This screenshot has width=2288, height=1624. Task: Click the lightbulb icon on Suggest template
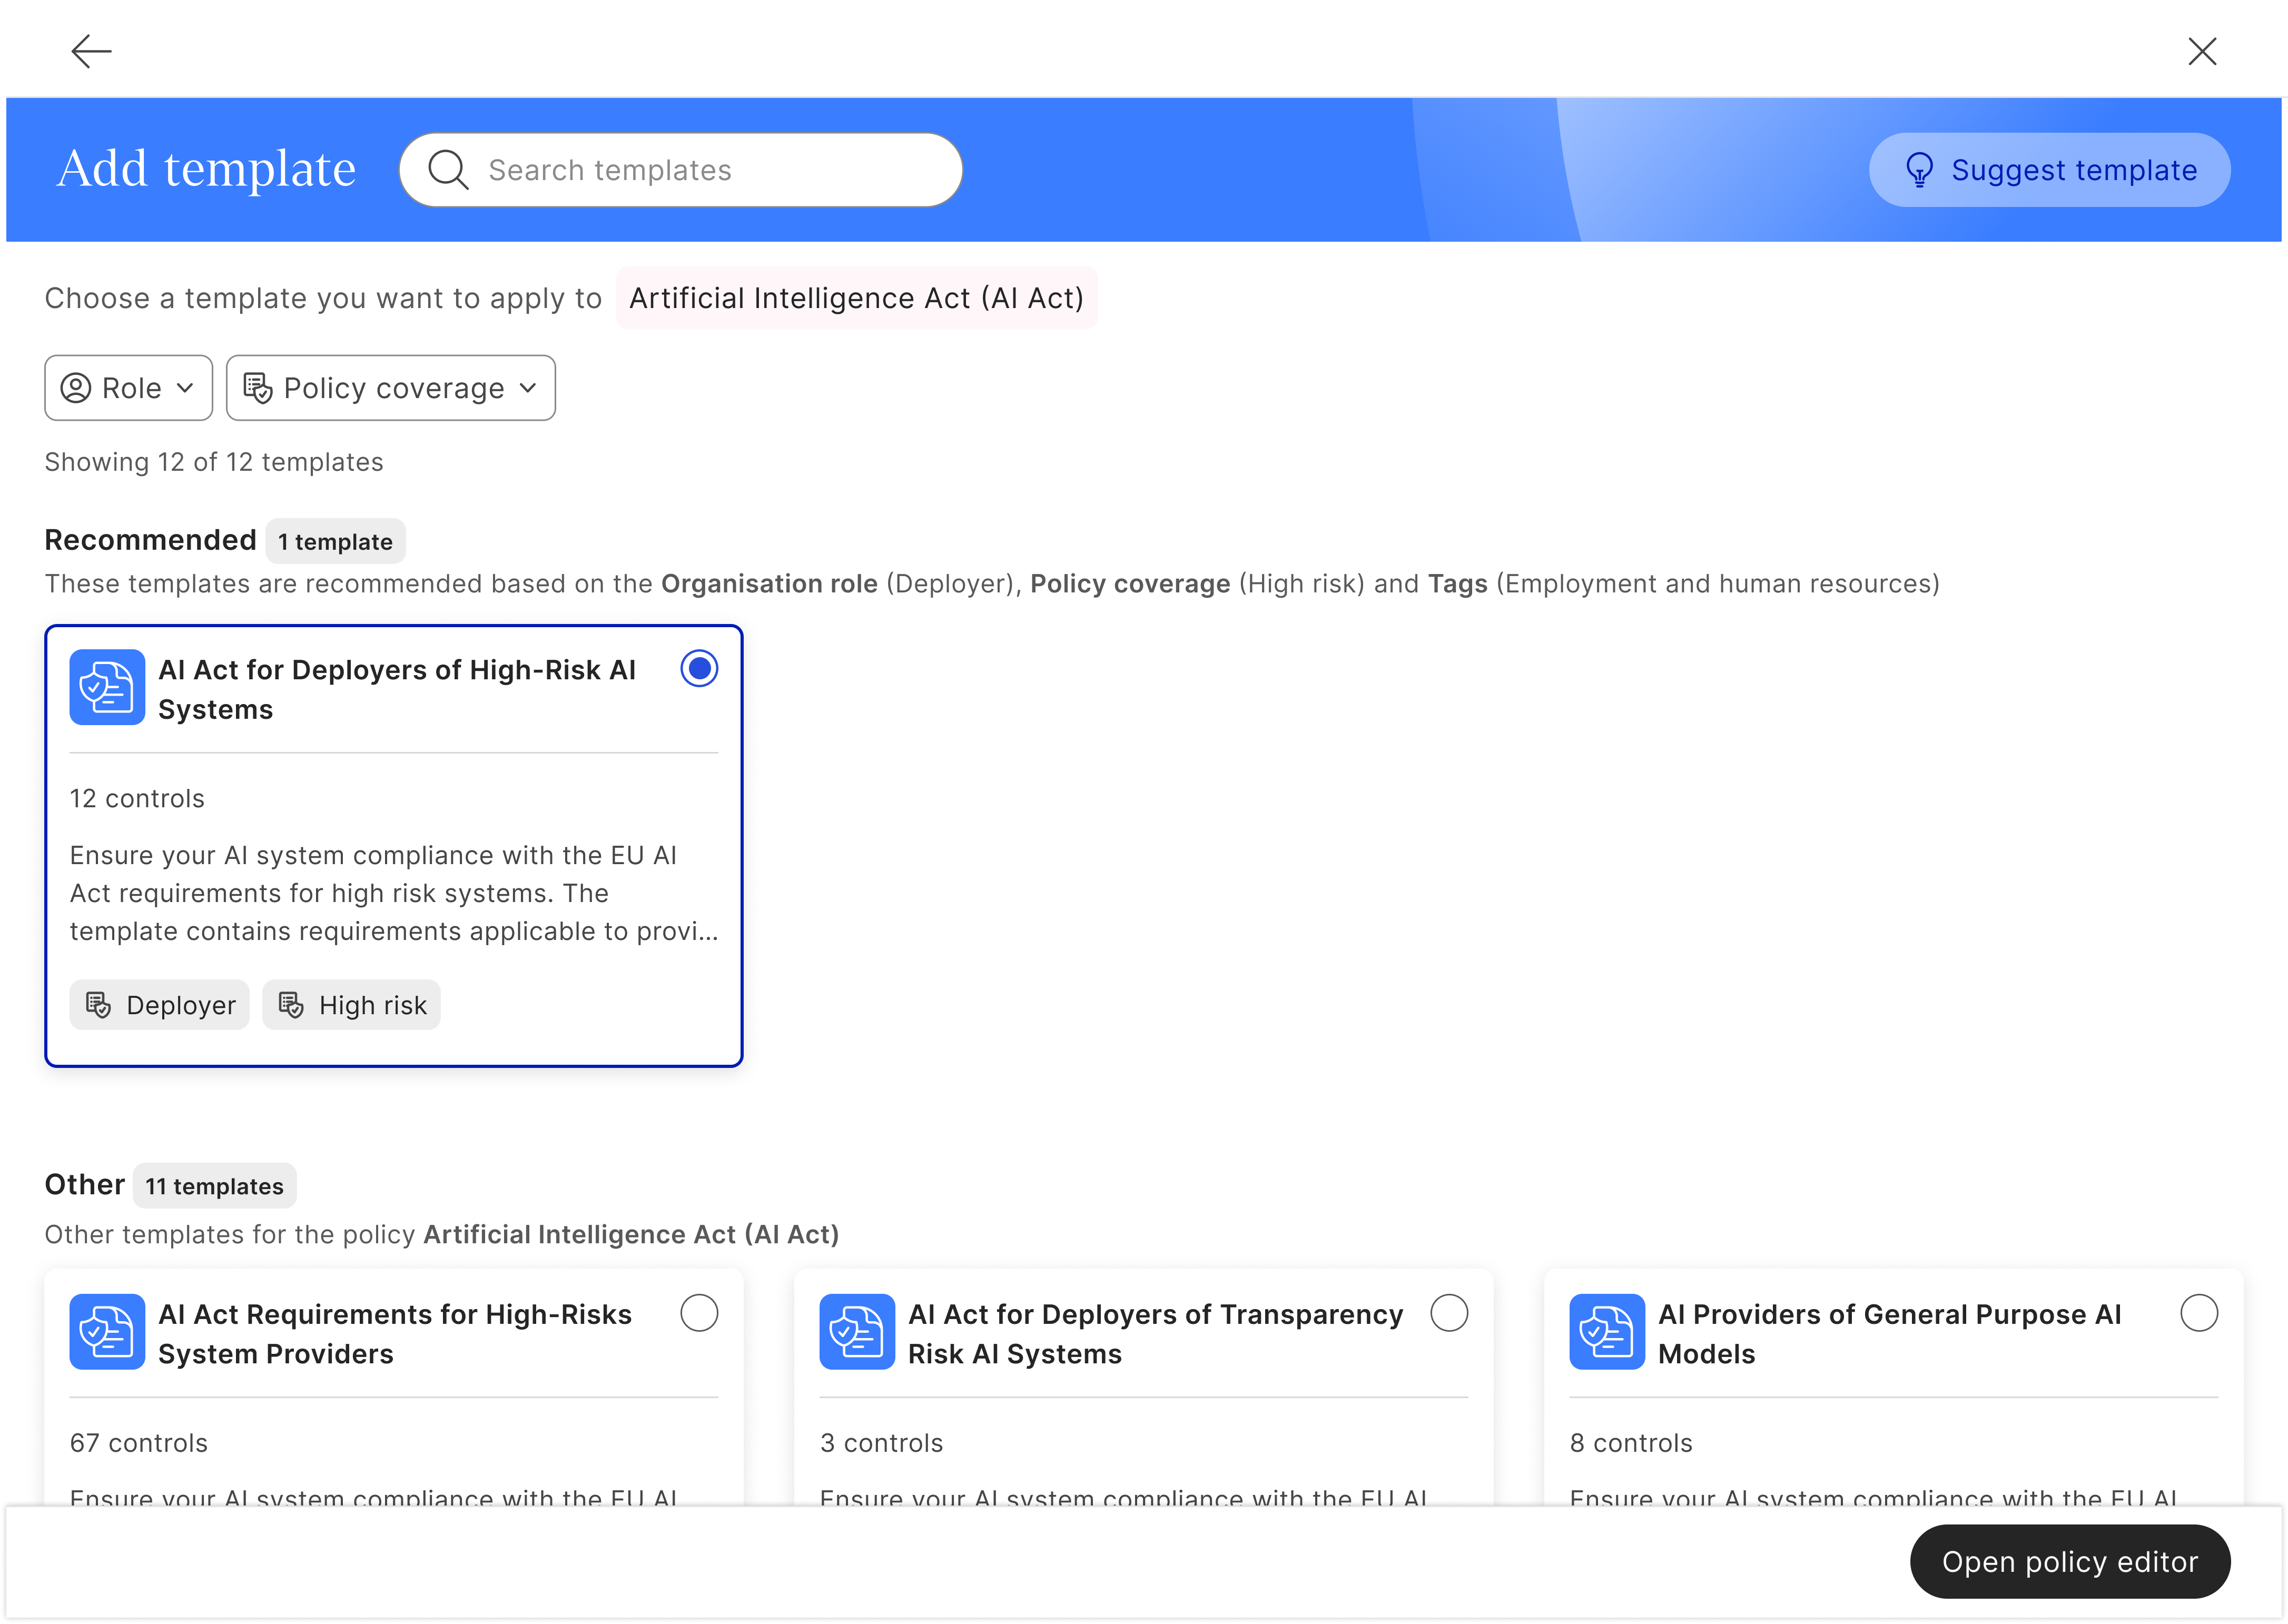click(x=1919, y=170)
